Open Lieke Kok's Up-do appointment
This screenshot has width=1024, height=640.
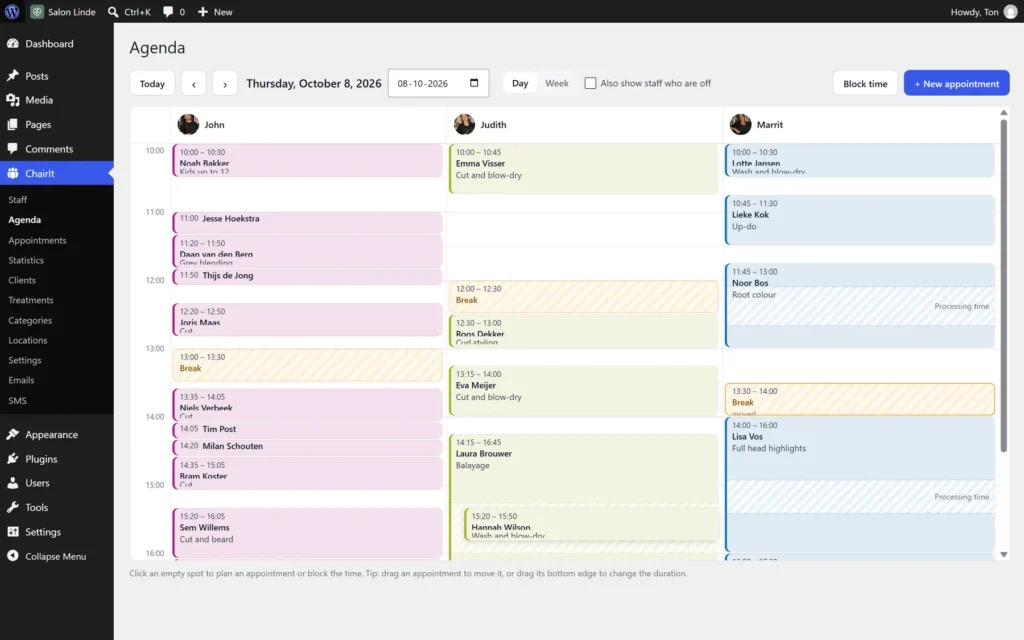(860, 220)
